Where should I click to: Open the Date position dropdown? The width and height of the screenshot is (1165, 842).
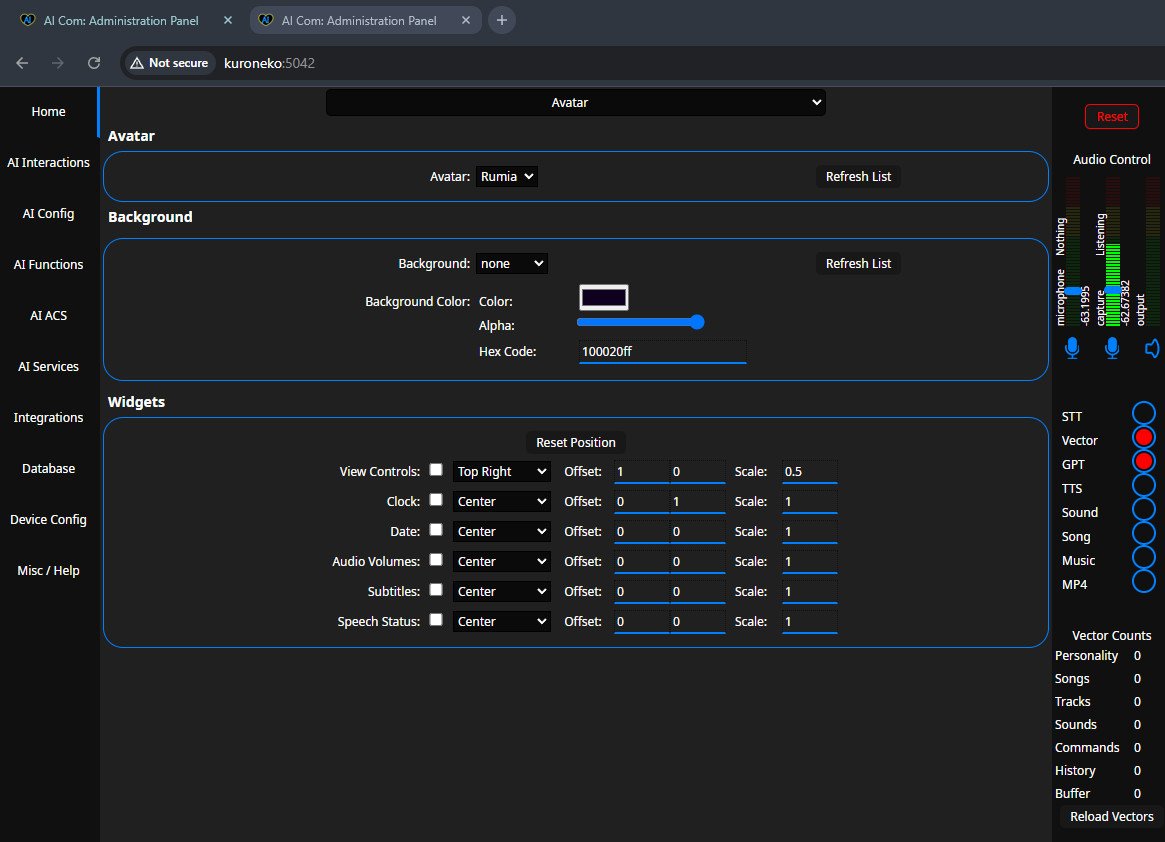pos(502,531)
